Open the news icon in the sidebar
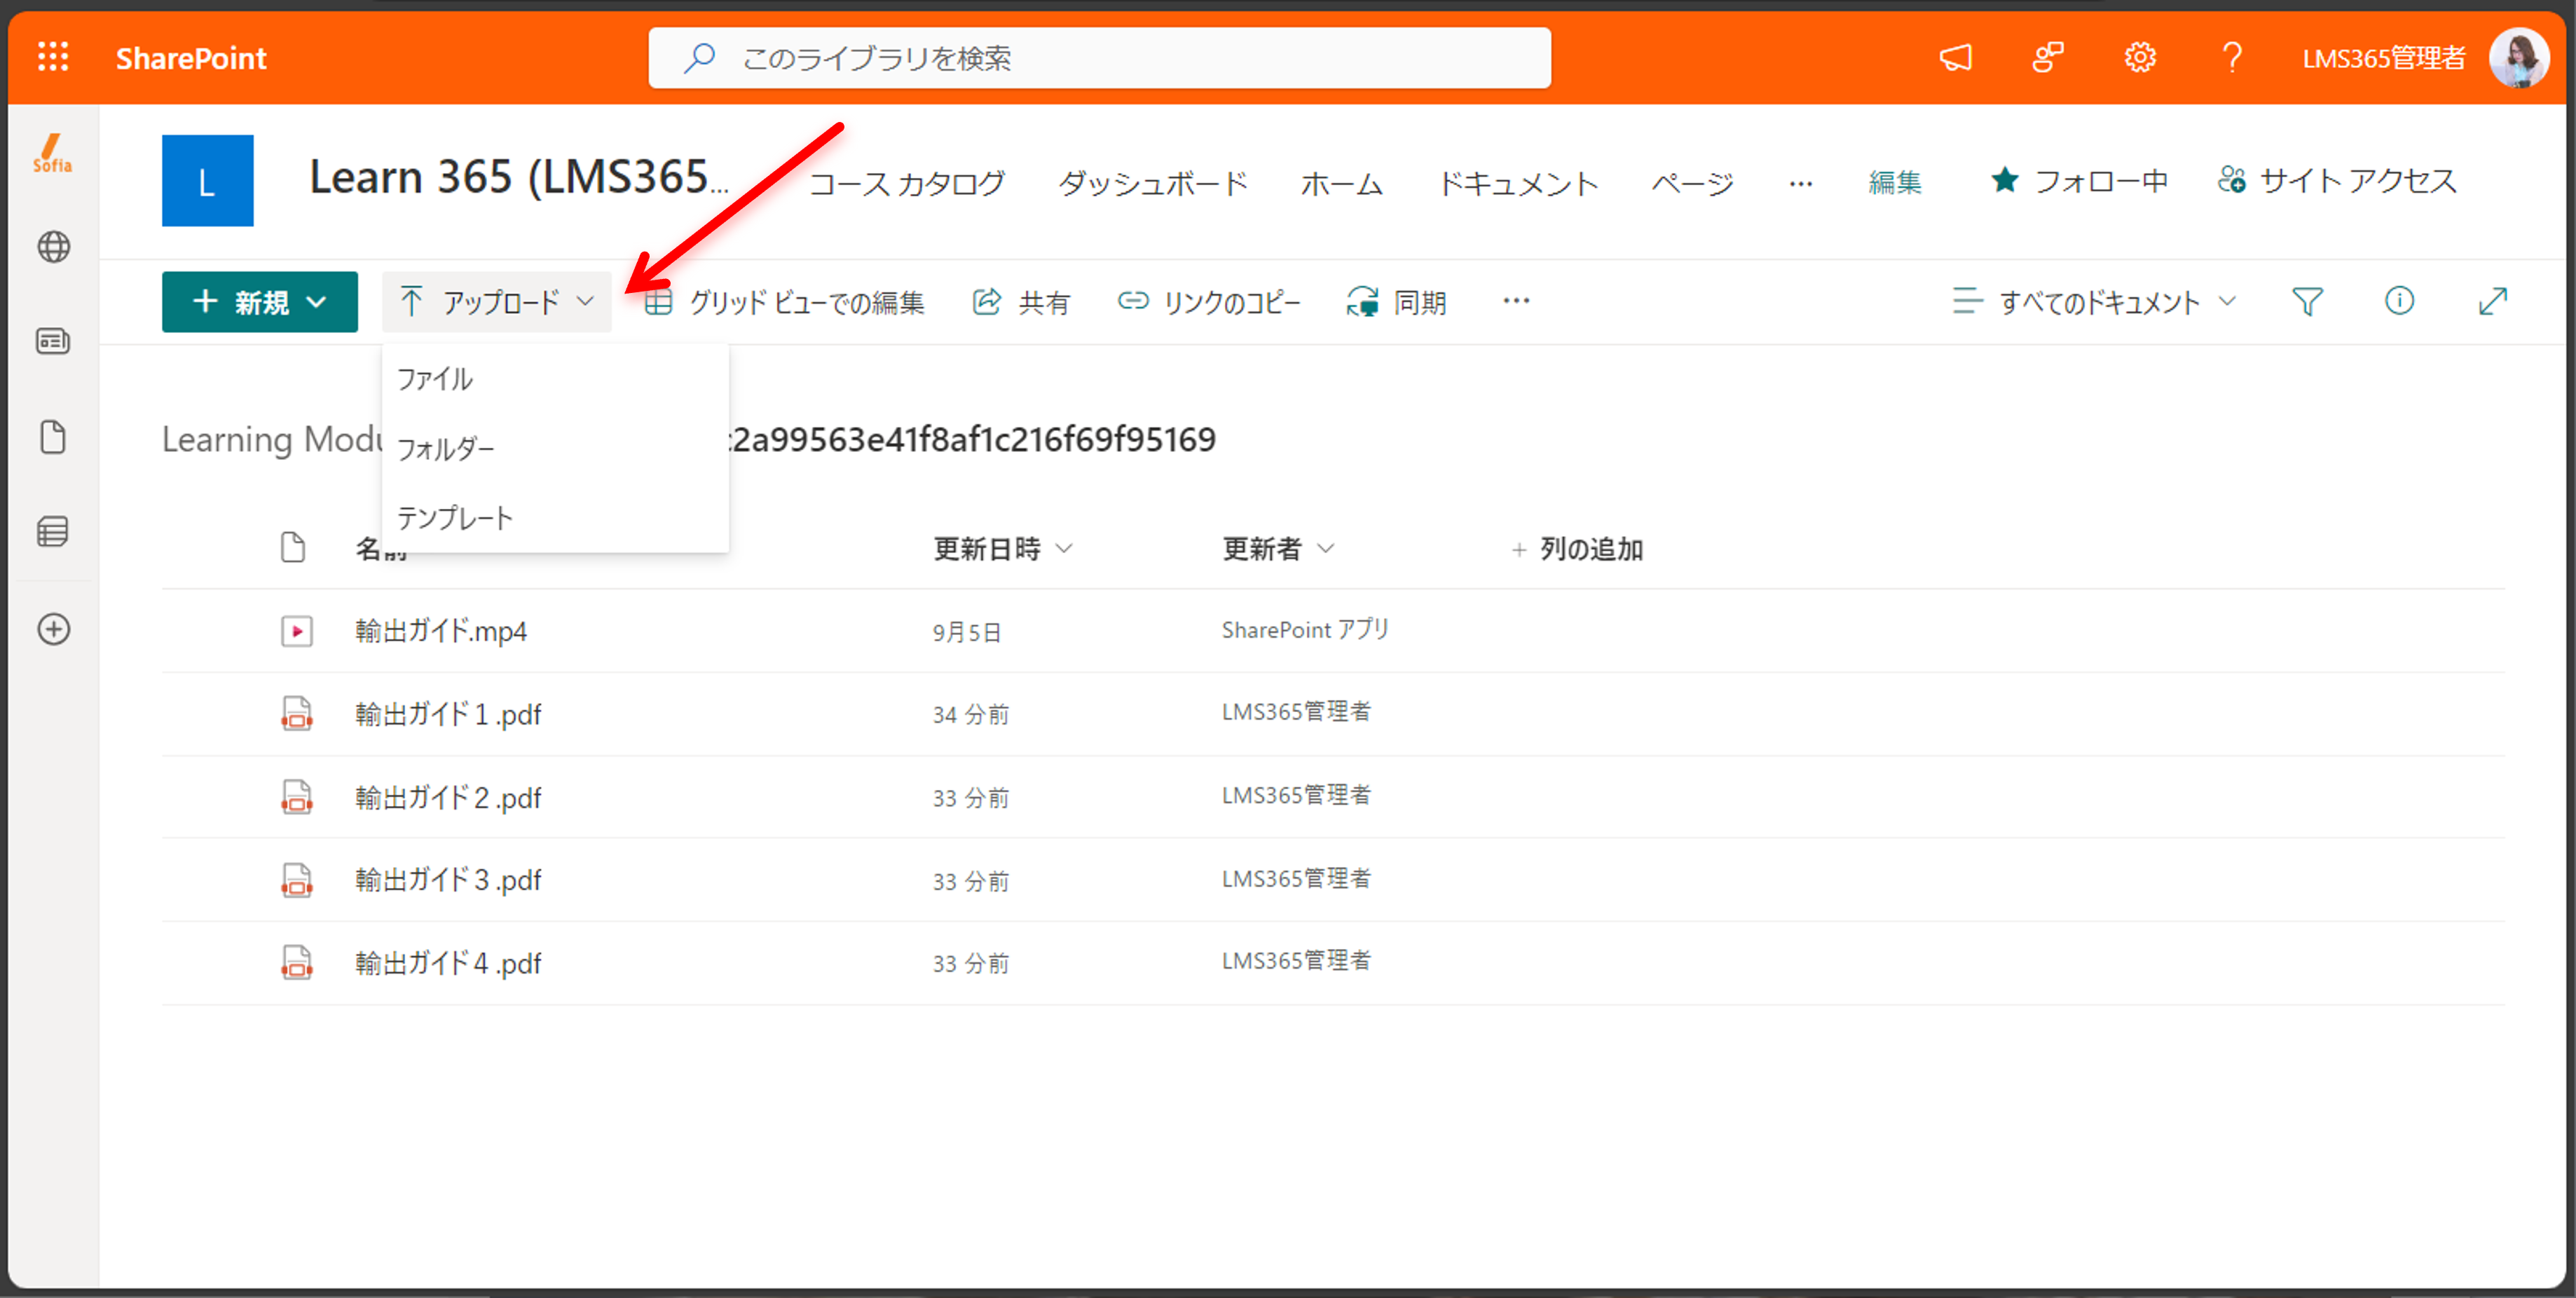The image size is (2576, 1298). pyautogui.click(x=53, y=341)
